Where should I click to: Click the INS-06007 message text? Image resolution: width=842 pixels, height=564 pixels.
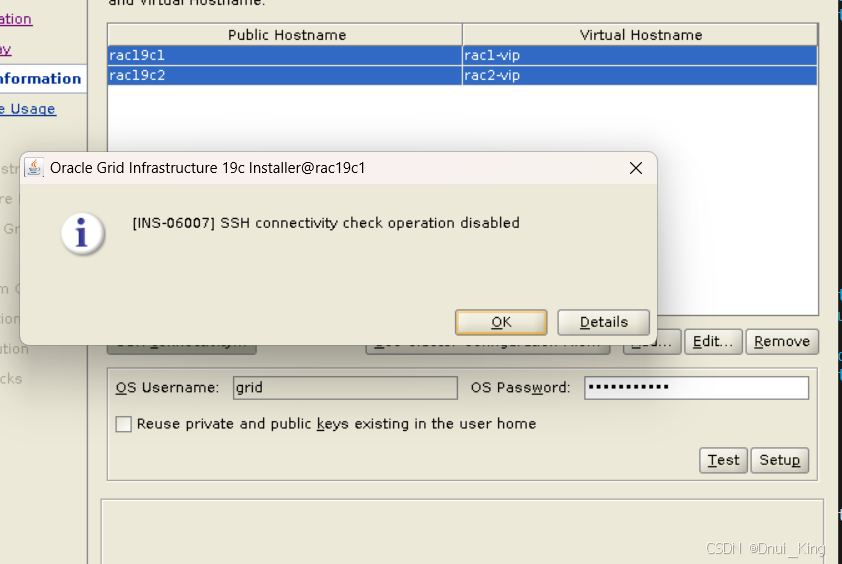[x=326, y=223]
